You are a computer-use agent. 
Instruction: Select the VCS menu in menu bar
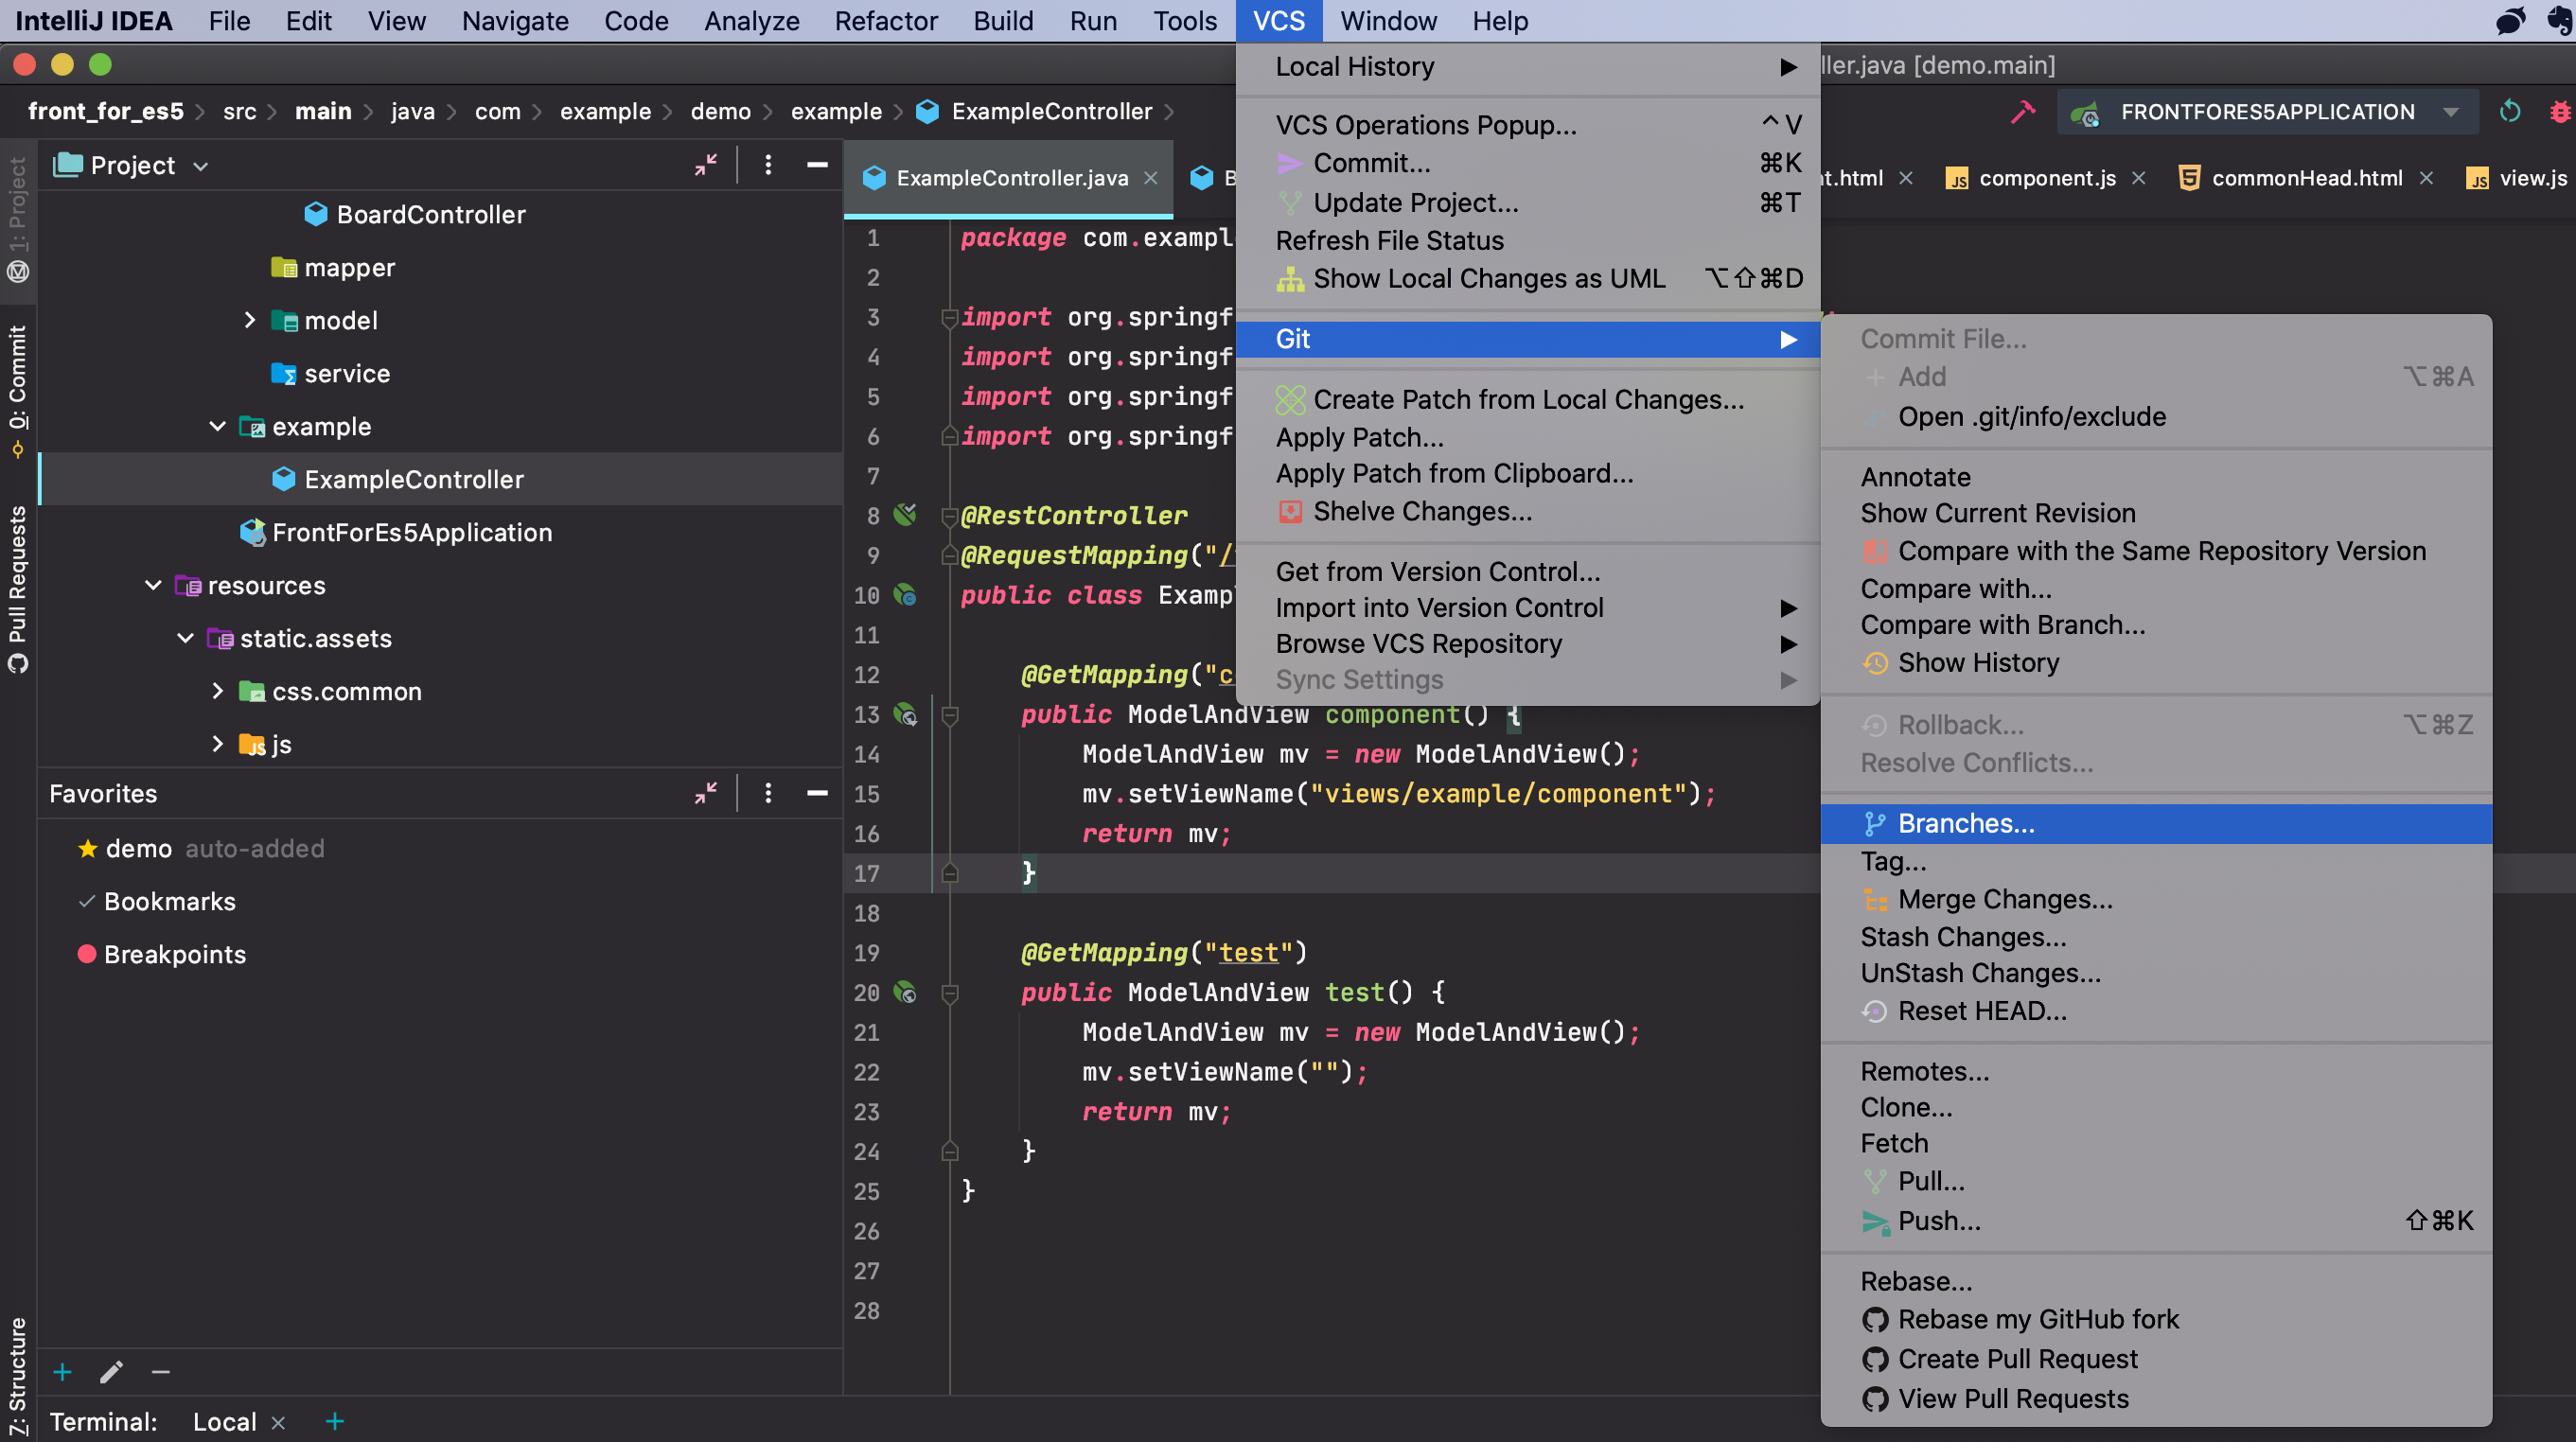1278,20
